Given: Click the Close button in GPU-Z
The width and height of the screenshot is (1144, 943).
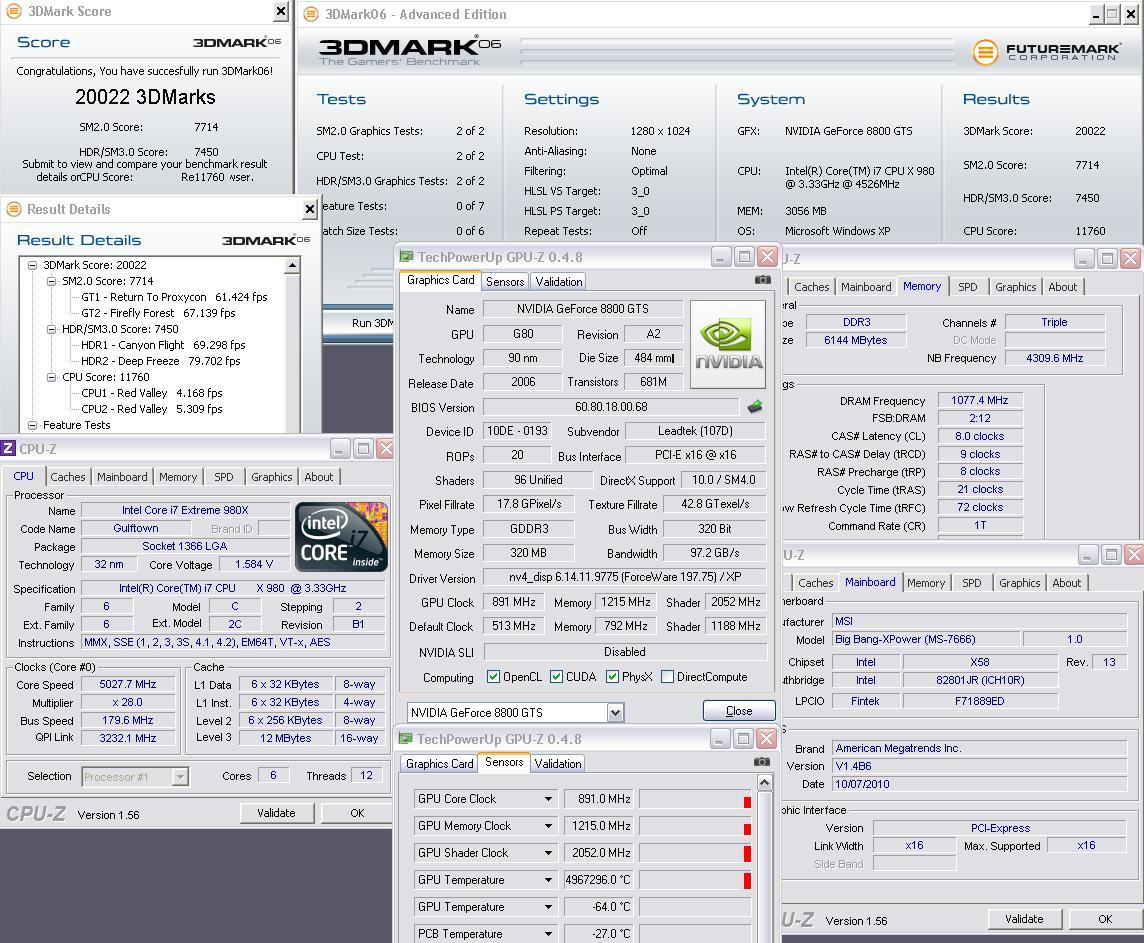Looking at the screenshot, I should pyautogui.click(x=739, y=710).
